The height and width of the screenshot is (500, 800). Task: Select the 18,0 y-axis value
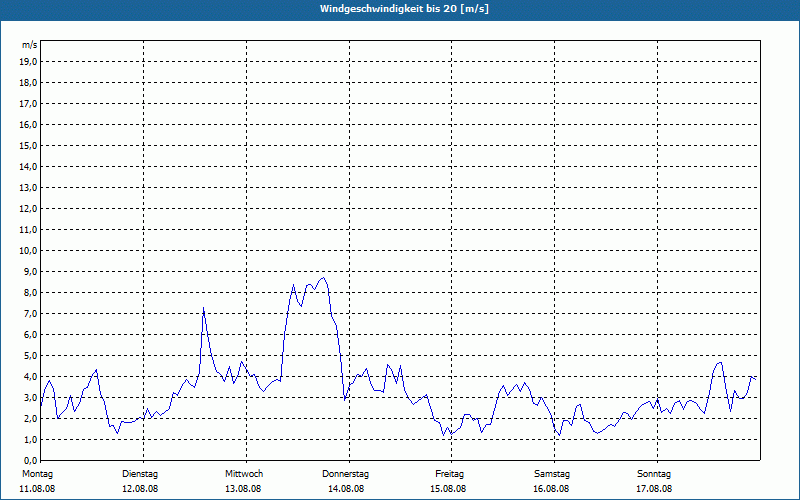click(x=29, y=83)
